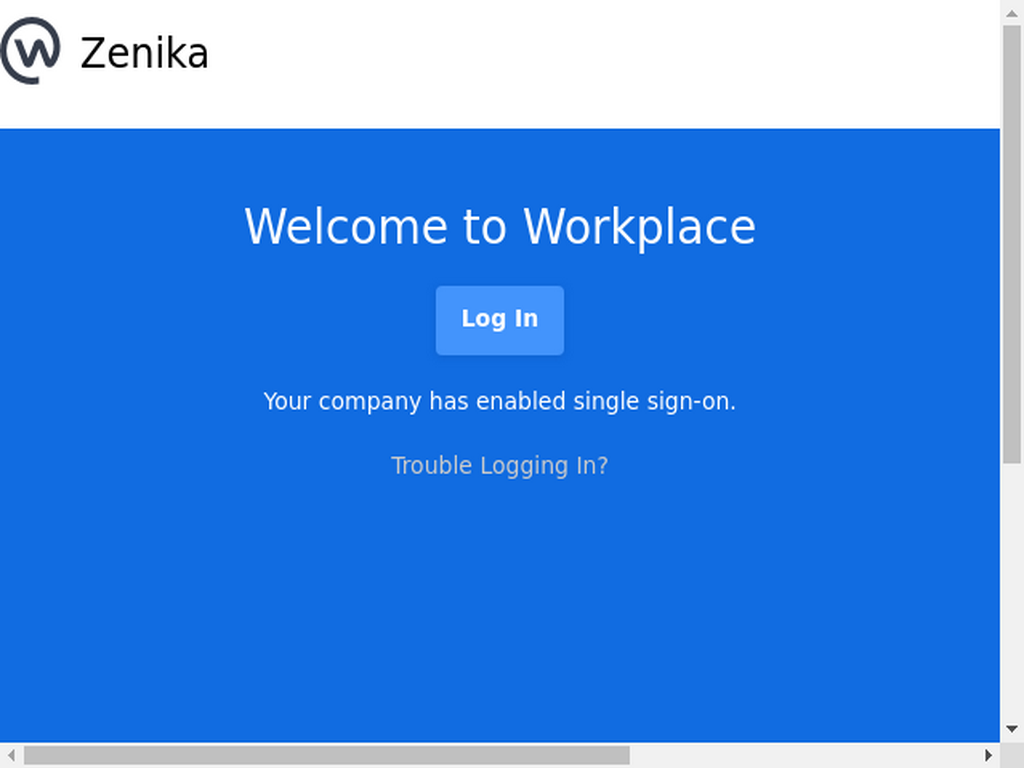Click the "Your company has enabled" message
Image resolution: width=1024 pixels, height=768 pixels.
[414, 402]
